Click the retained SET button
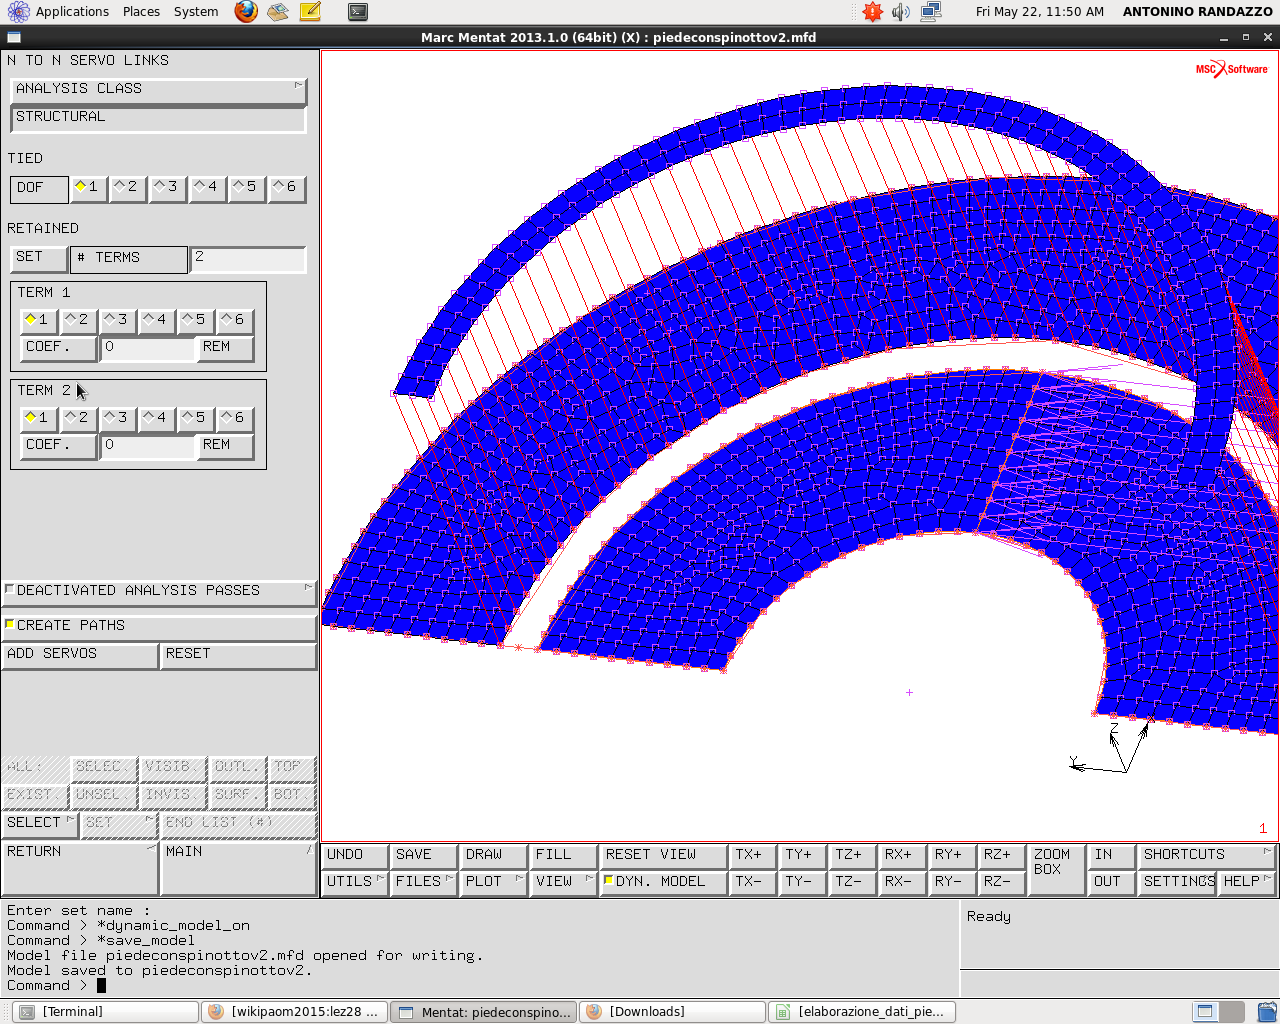This screenshot has height=1024, width=1280. tap(38, 257)
